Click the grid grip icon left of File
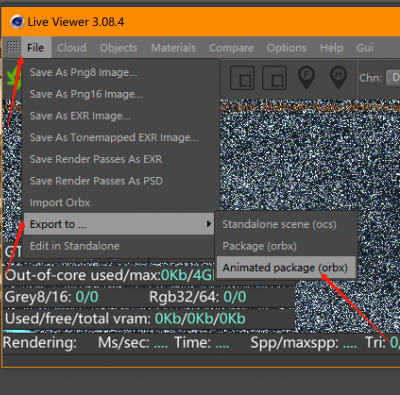400x395 pixels. click(13, 47)
